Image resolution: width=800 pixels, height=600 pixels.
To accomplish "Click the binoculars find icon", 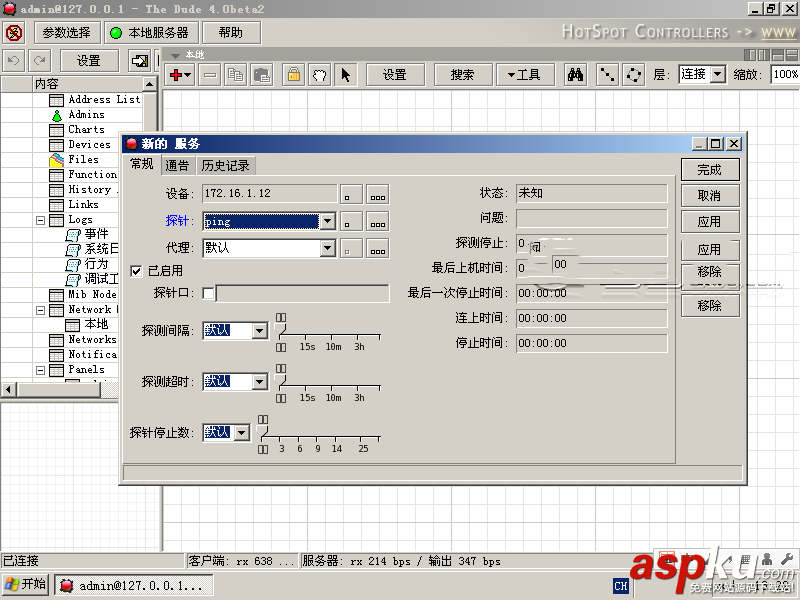I will [576, 75].
